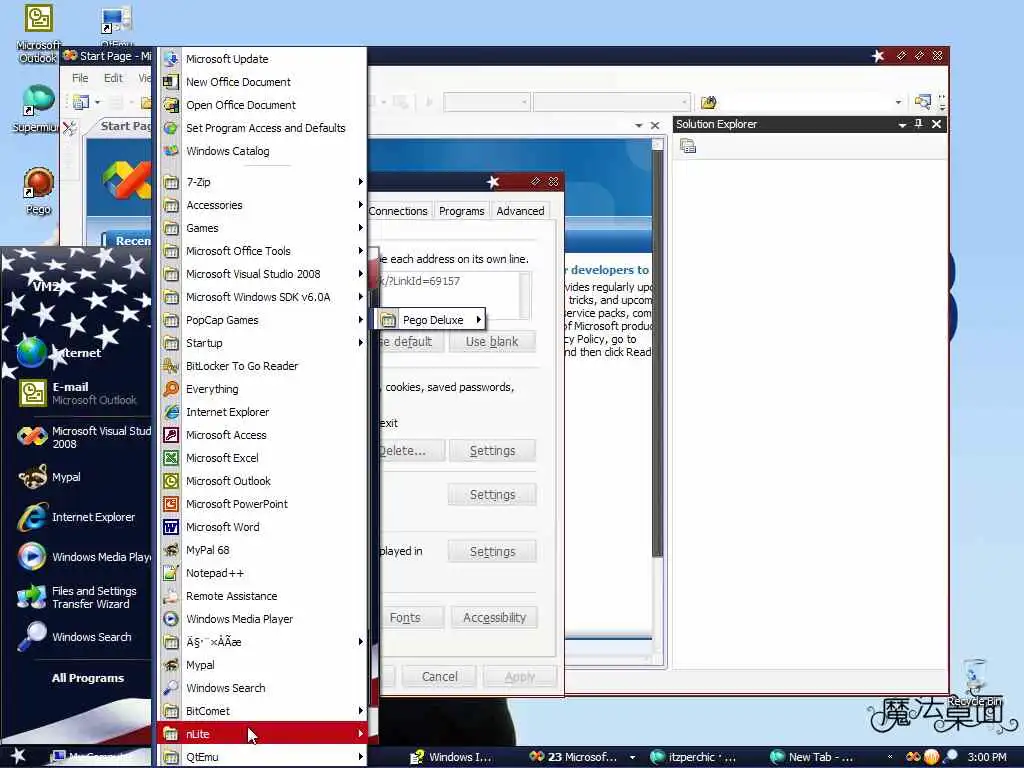The image size is (1024, 768).
Task: Click New Office Document icon
Action: tap(170, 82)
